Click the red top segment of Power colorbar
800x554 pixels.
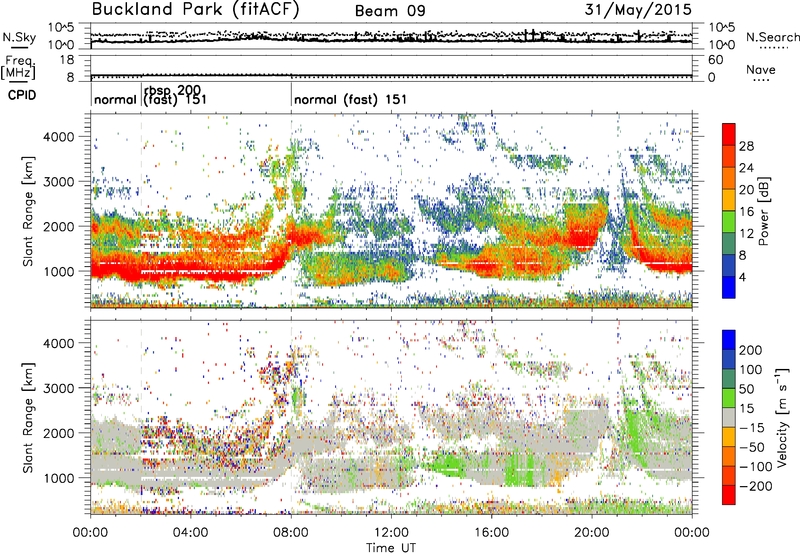729,134
